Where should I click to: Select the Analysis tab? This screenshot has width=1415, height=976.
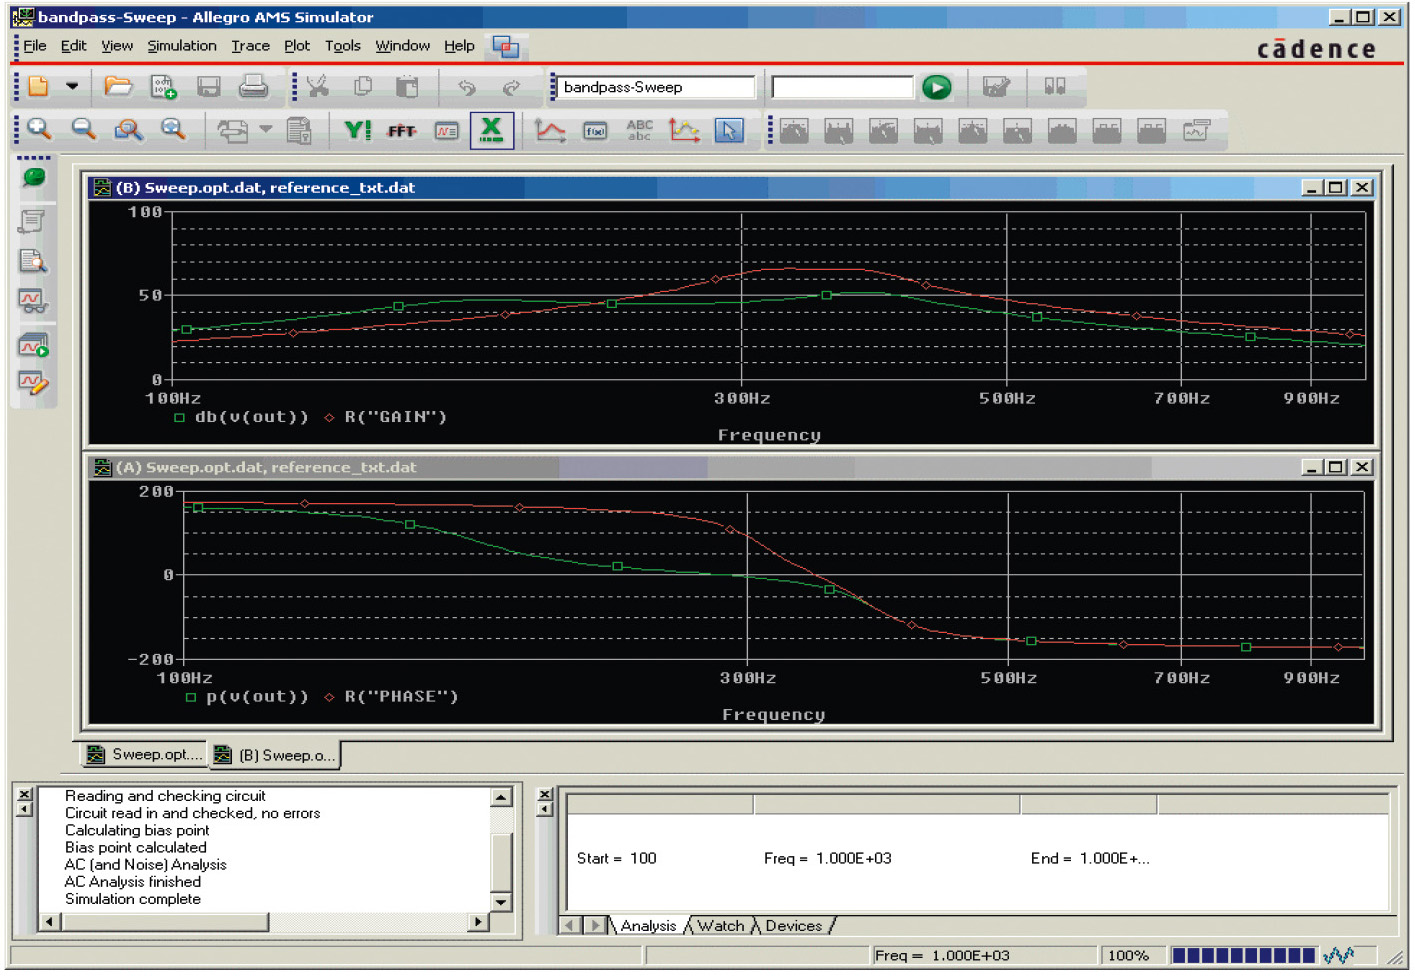click(647, 926)
